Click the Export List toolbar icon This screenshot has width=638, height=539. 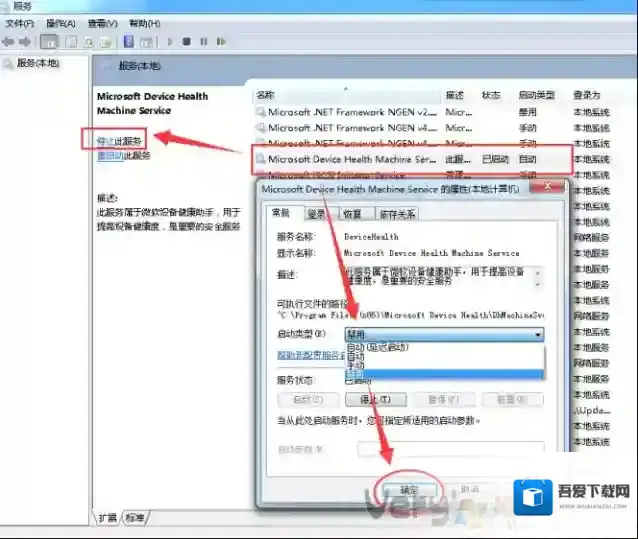click(106, 41)
